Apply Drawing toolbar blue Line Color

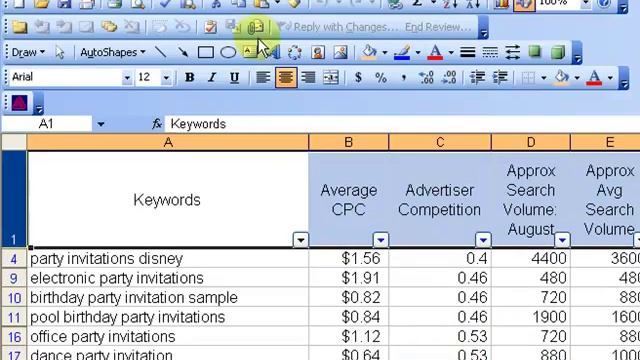pyautogui.click(x=402, y=52)
